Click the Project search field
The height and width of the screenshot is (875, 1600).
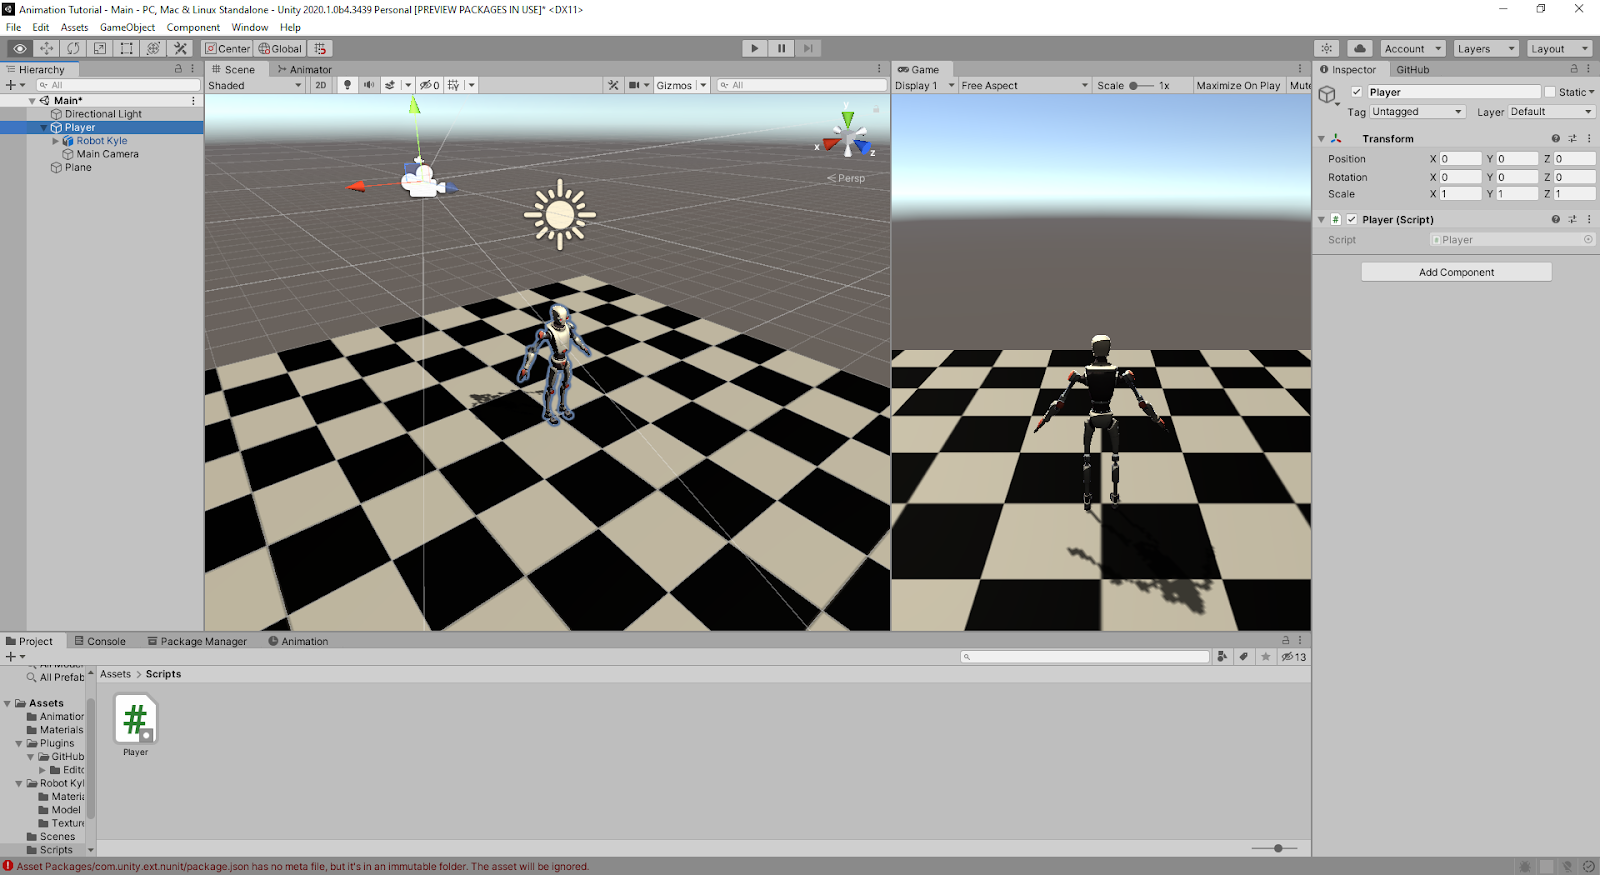click(1085, 657)
